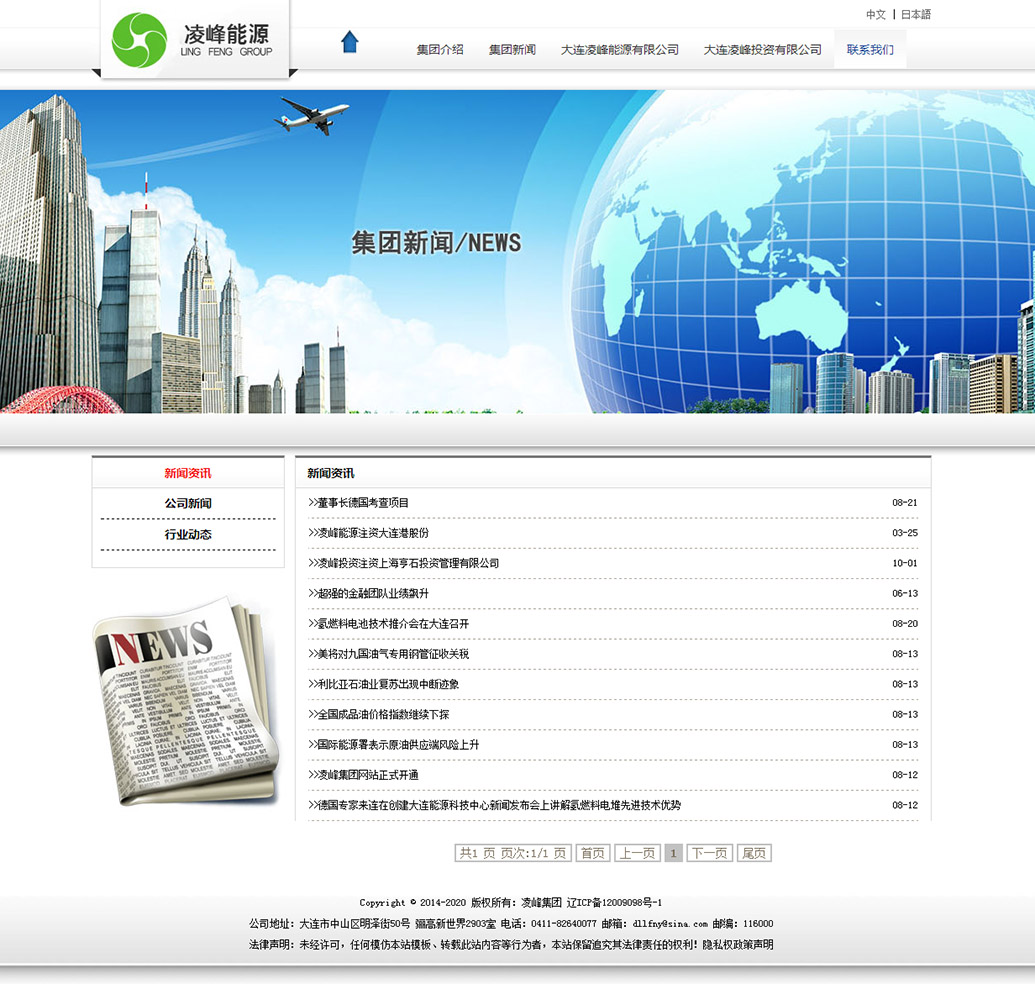Go to 大连凌峰能源有限公司 page
The height and width of the screenshot is (984, 1035).
point(619,50)
